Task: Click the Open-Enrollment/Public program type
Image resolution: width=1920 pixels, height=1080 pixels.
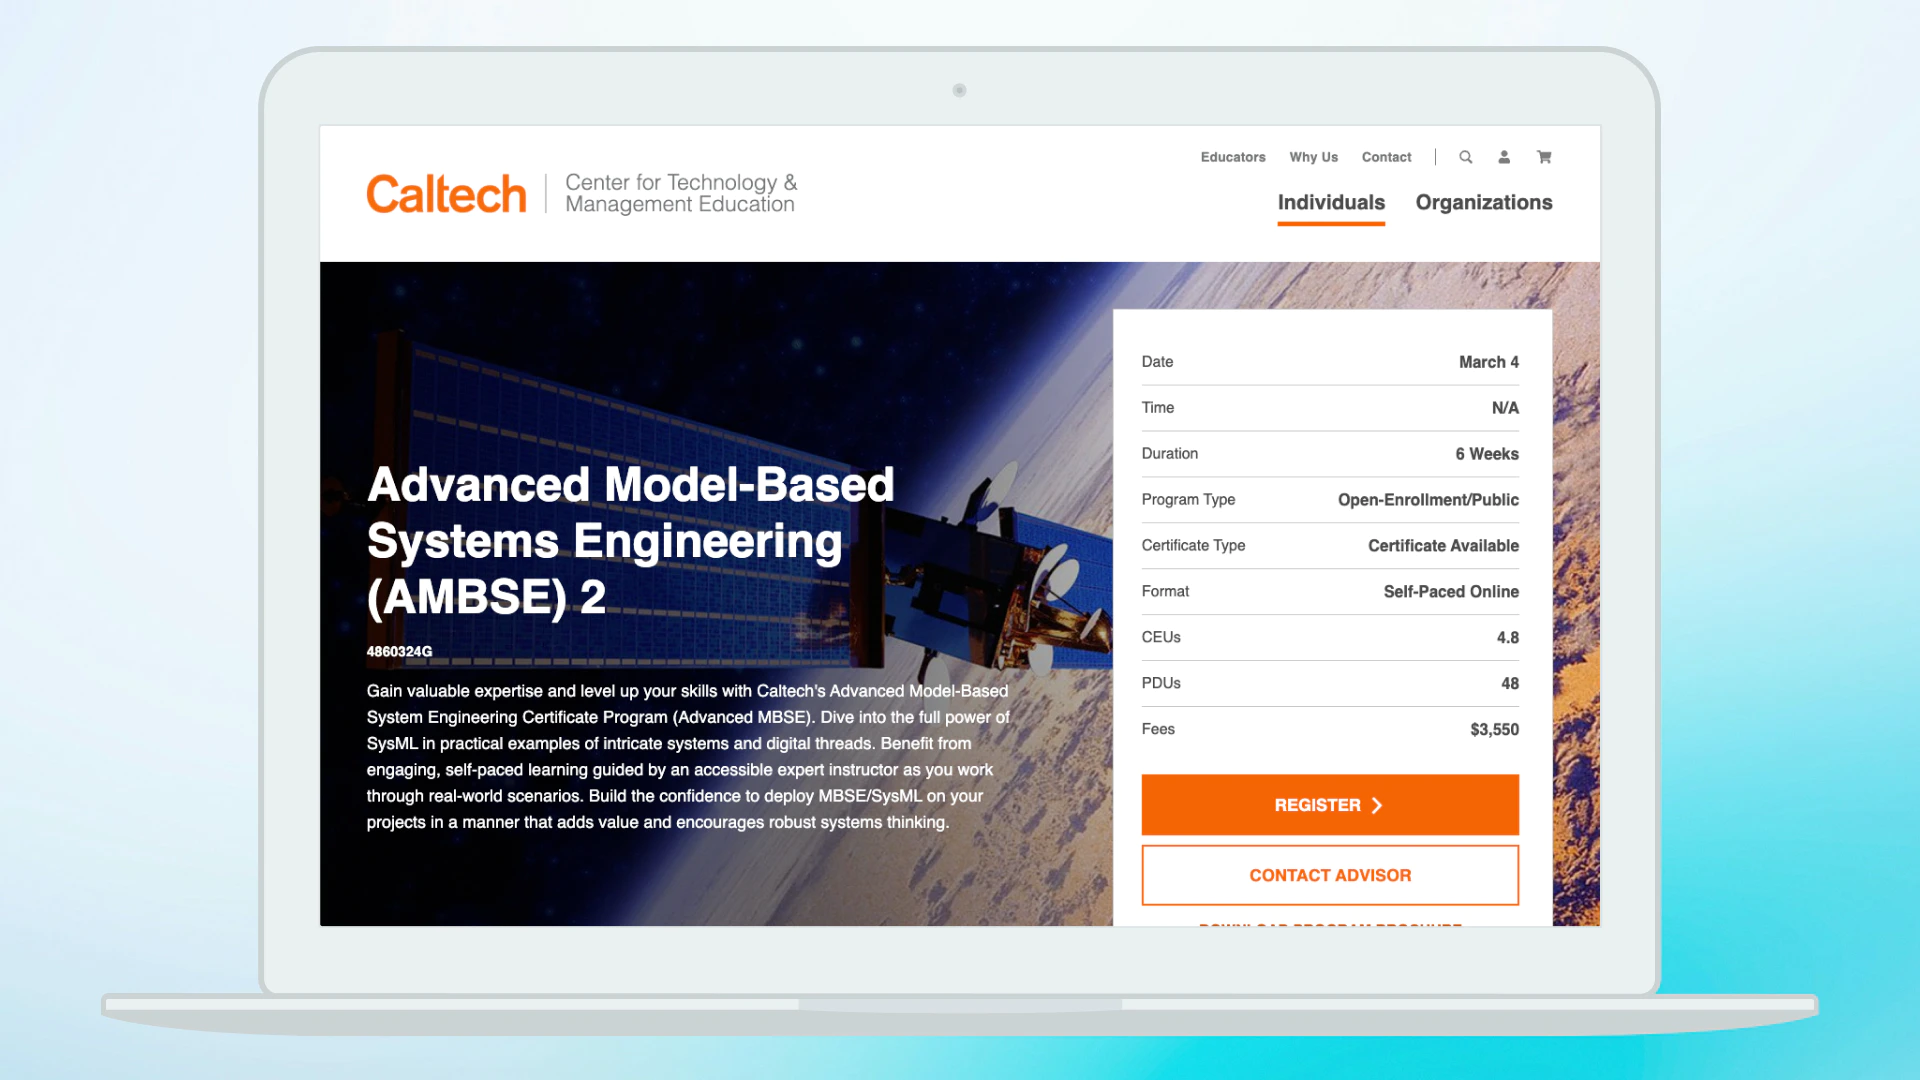Action: click(1428, 500)
